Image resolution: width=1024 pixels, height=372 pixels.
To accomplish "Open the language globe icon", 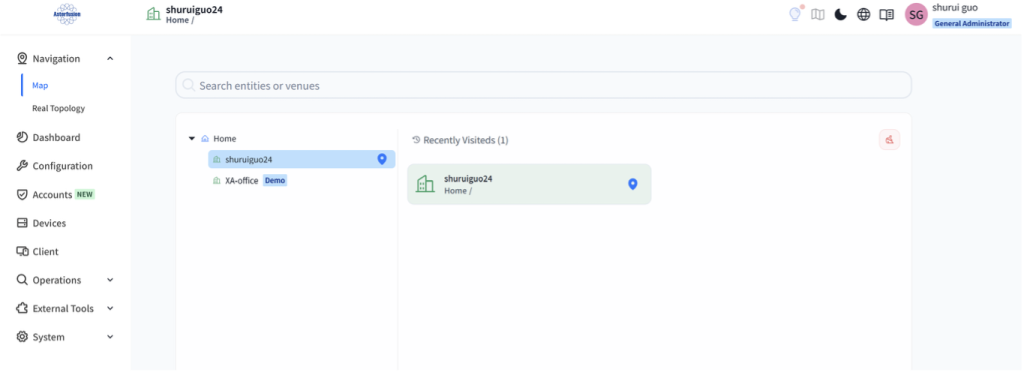I will tap(863, 14).
